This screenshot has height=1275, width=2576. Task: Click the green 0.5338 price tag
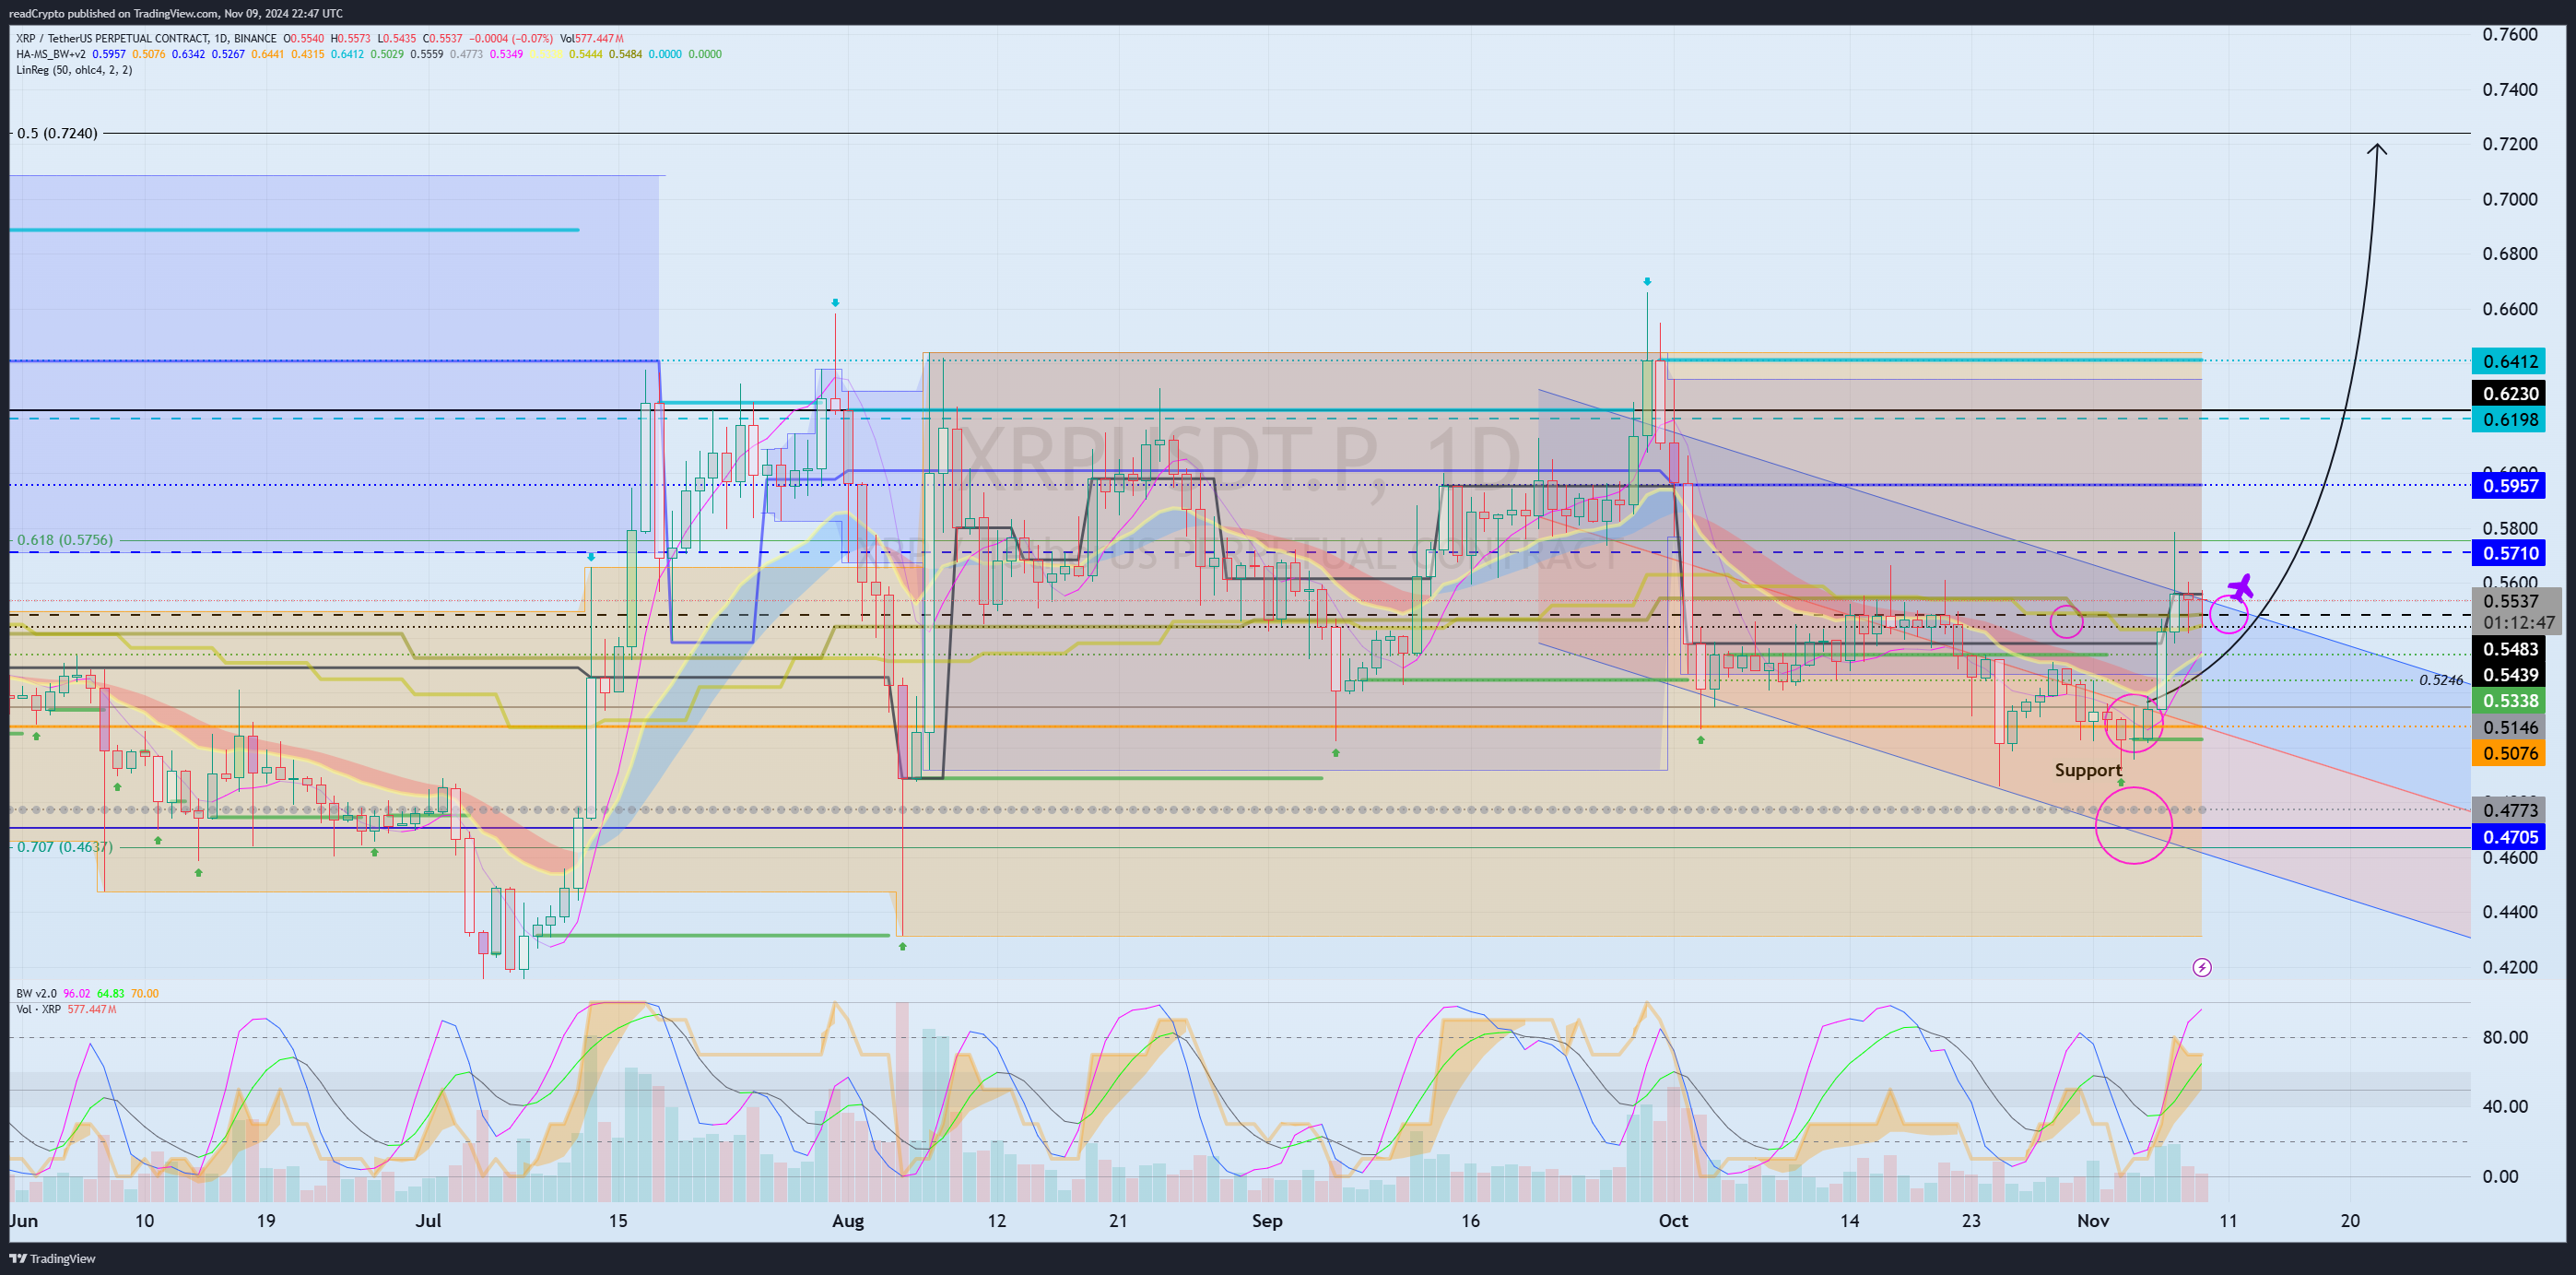(x=2510, y=701)
